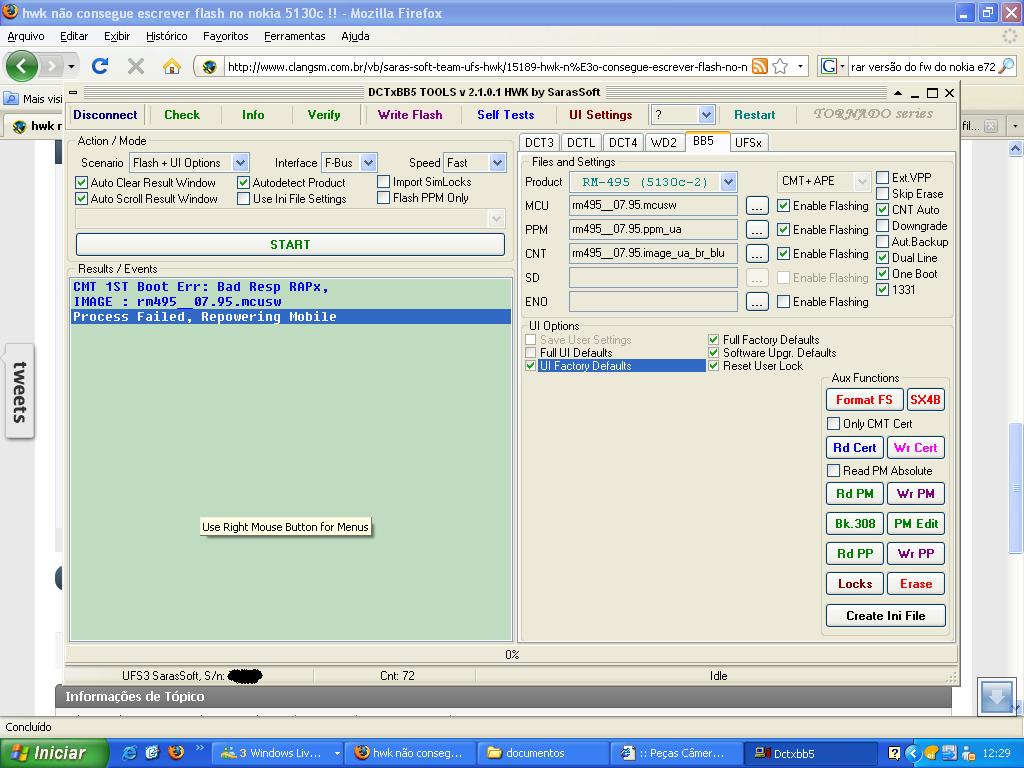Bookmark the page with the star icon
Image resolution: width=1024 pixels, height=768 pixels.
[x=780, y=66]
